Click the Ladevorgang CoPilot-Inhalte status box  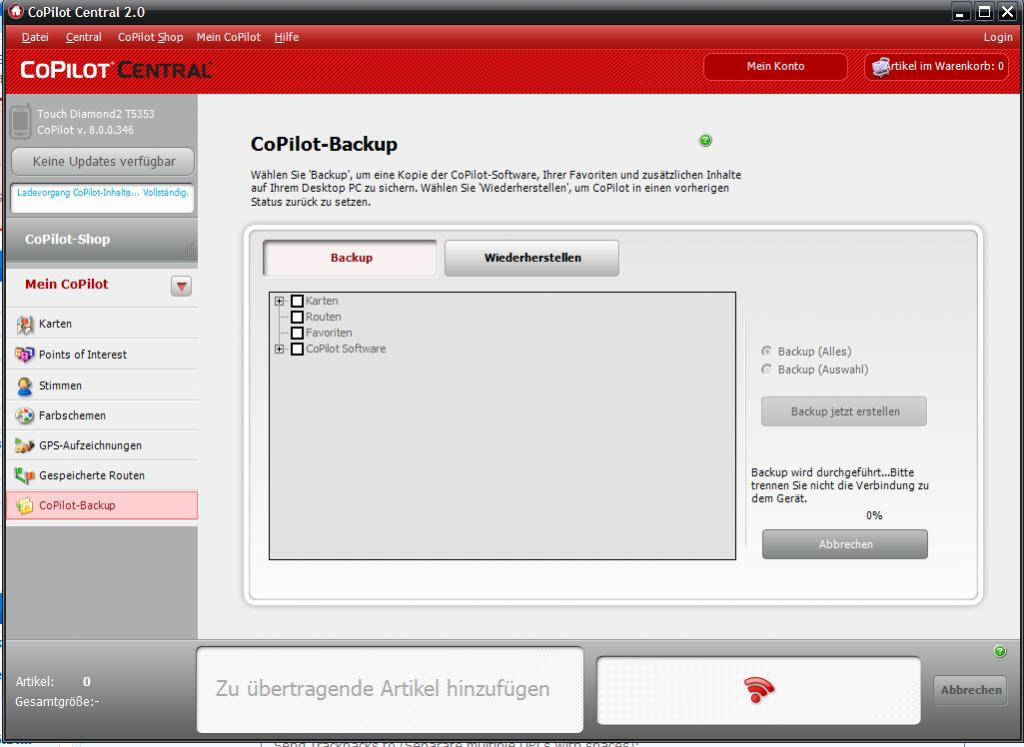(103, 198)
